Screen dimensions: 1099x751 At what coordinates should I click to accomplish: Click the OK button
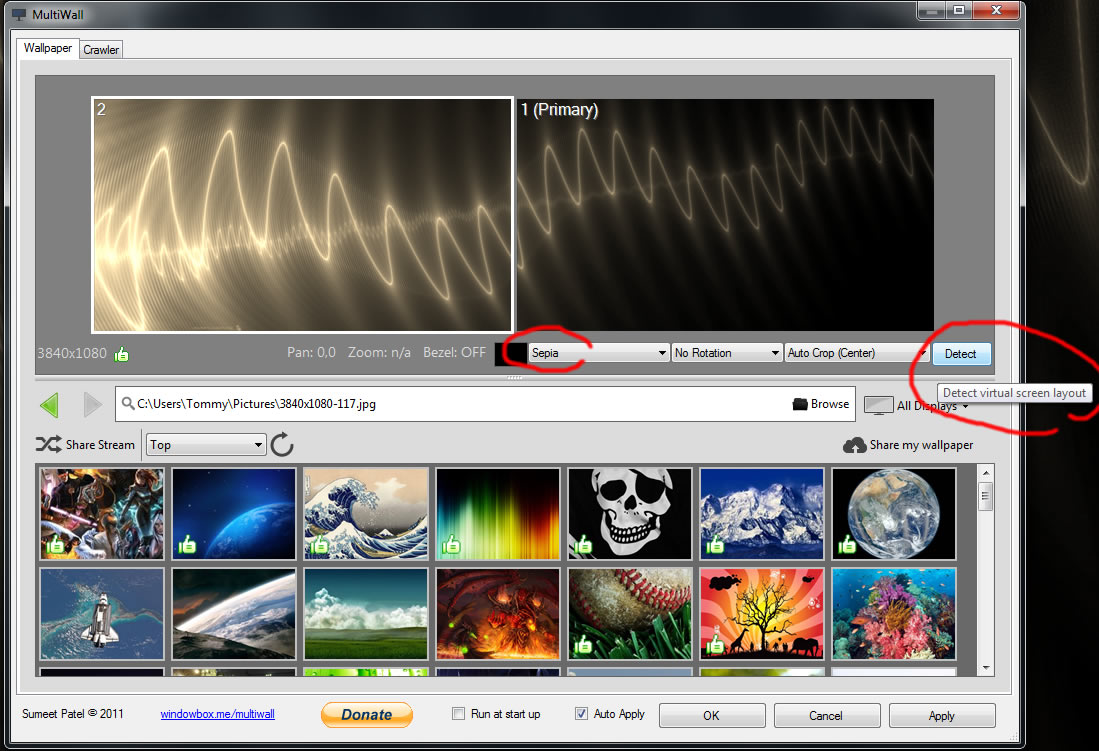(x=711, y=715)
